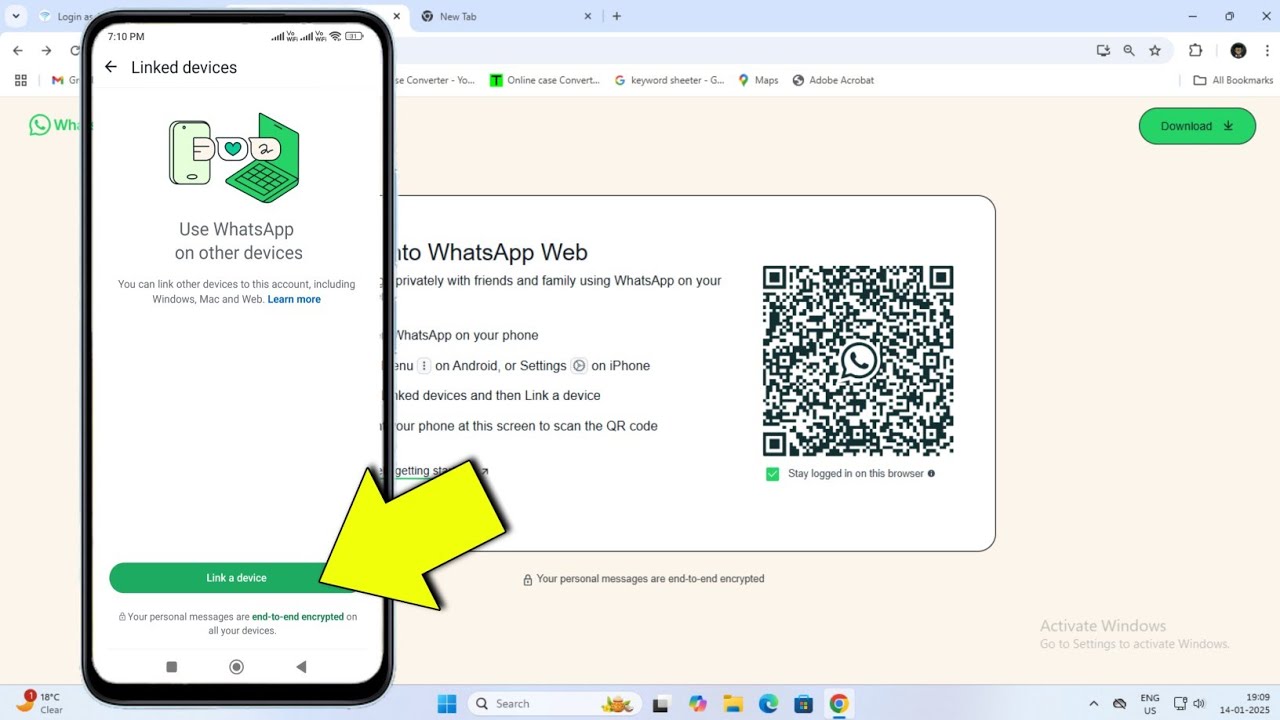Click the browser forward arrow
Screen dimensions: 1280x720
(46, 50)
